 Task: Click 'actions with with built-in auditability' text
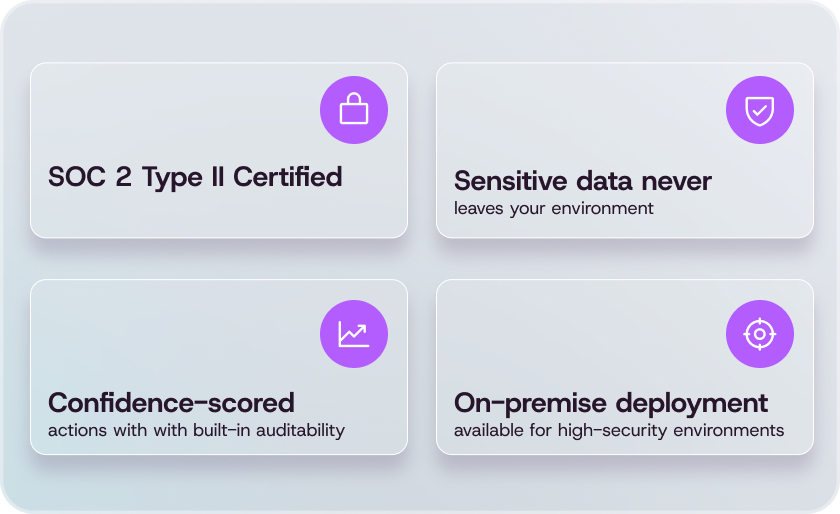(x=196, y=430)
